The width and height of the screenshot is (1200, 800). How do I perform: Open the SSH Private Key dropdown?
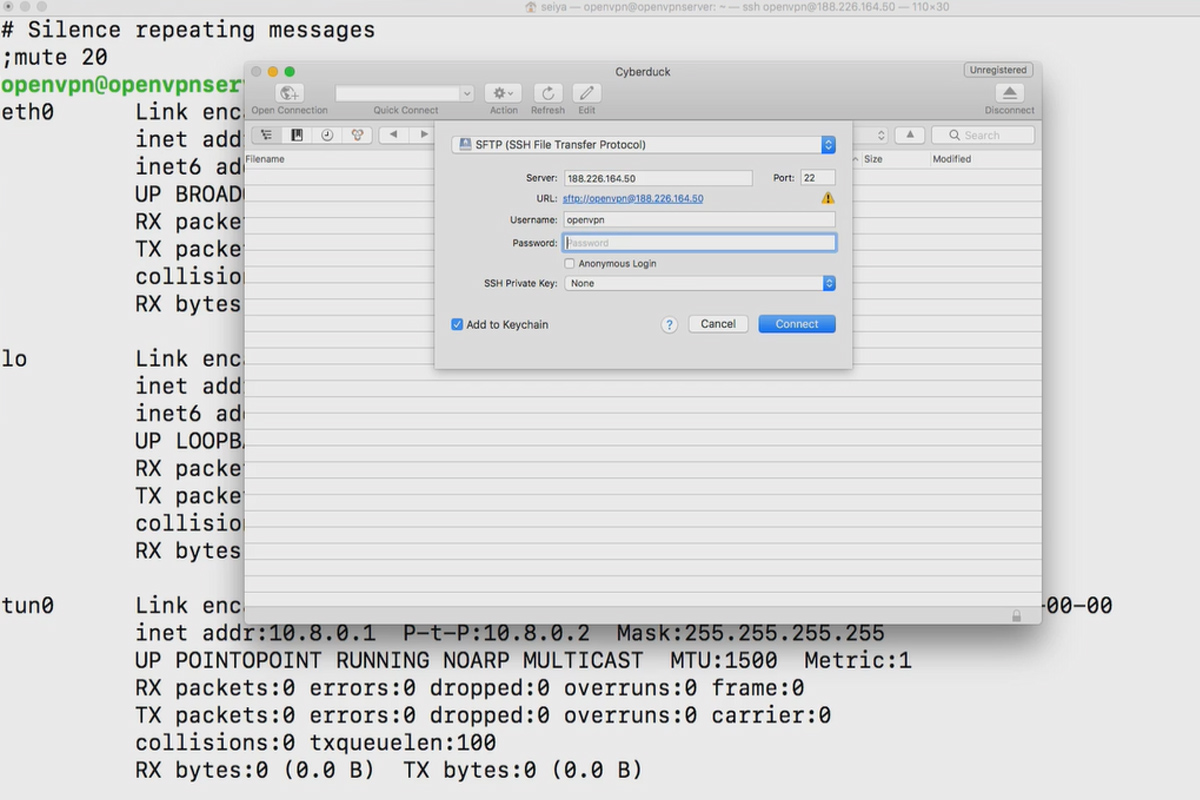[700, 284]
